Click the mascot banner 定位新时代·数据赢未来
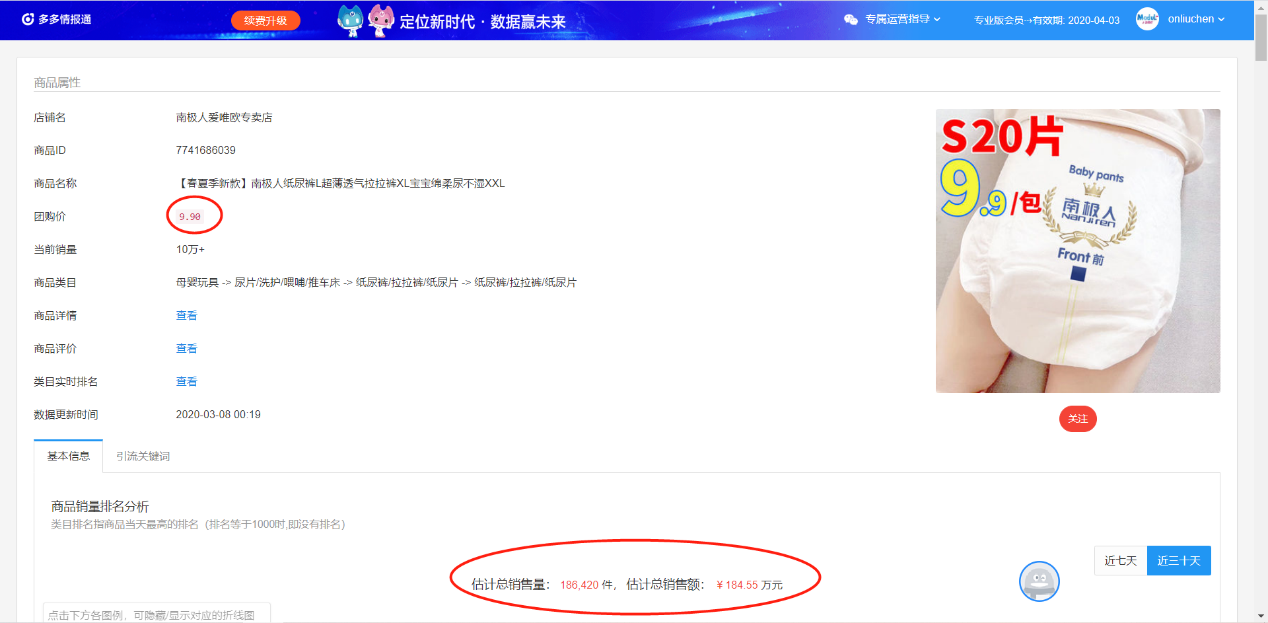 (x=451, y=20)
